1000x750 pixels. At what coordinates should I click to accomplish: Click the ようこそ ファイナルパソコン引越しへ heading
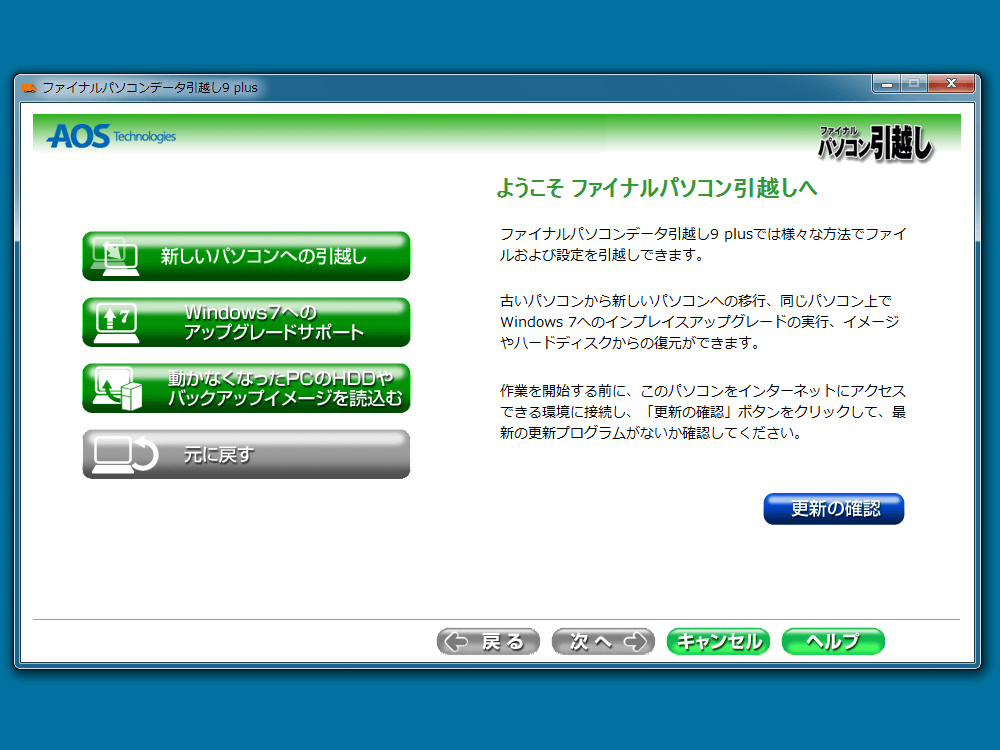click(x=657, y=188)
